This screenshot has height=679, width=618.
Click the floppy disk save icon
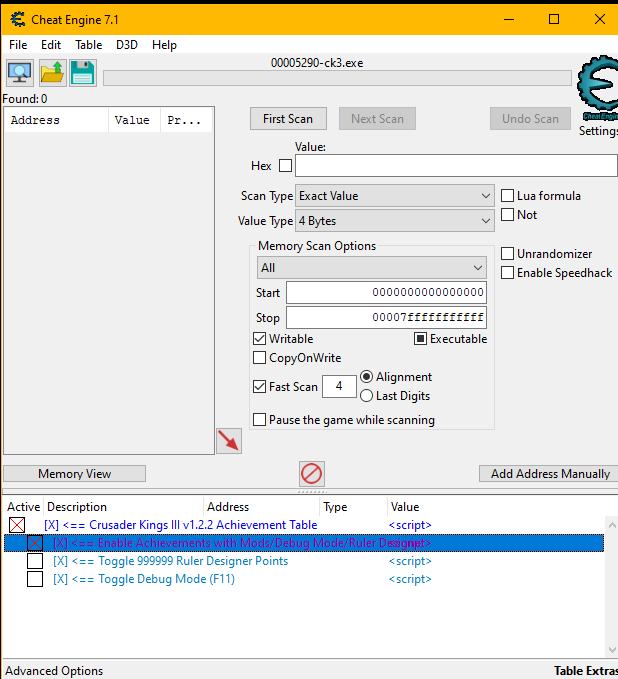tap(83, 73)
